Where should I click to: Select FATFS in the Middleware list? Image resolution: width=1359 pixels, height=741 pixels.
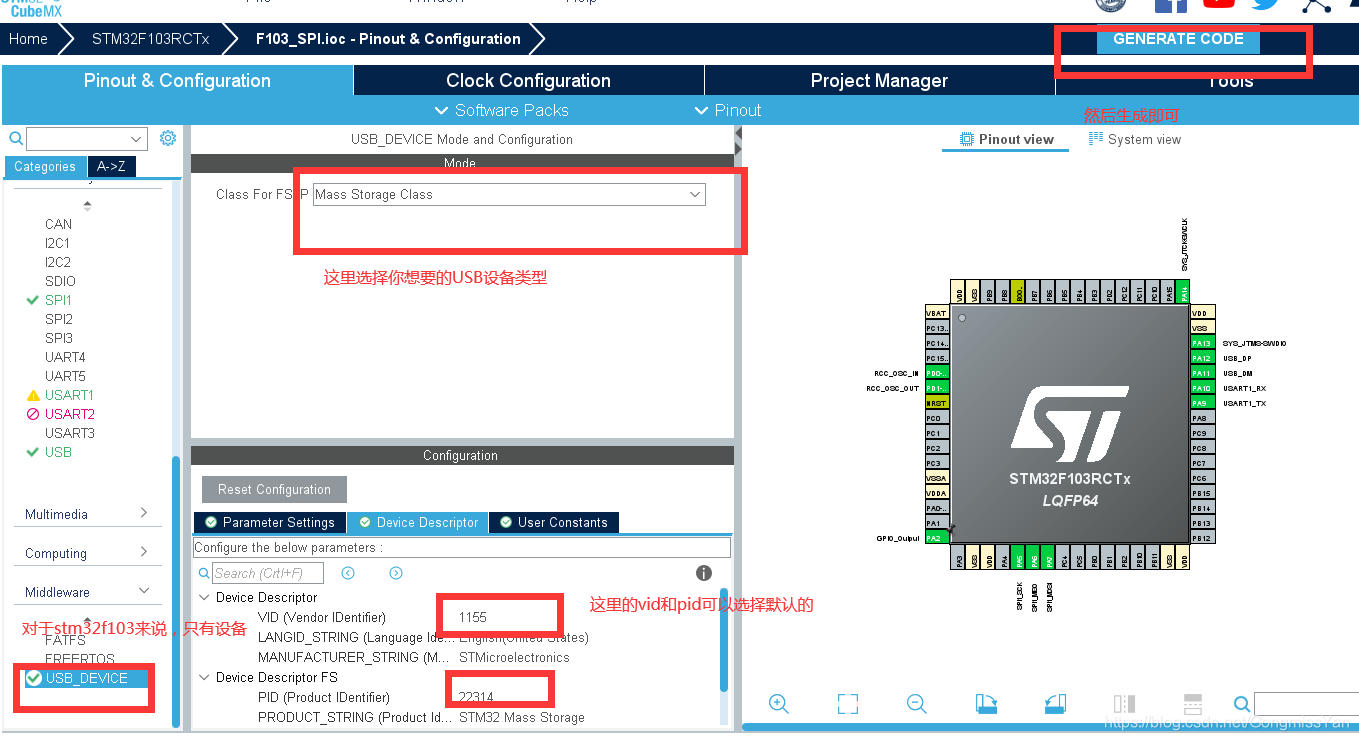65,640
